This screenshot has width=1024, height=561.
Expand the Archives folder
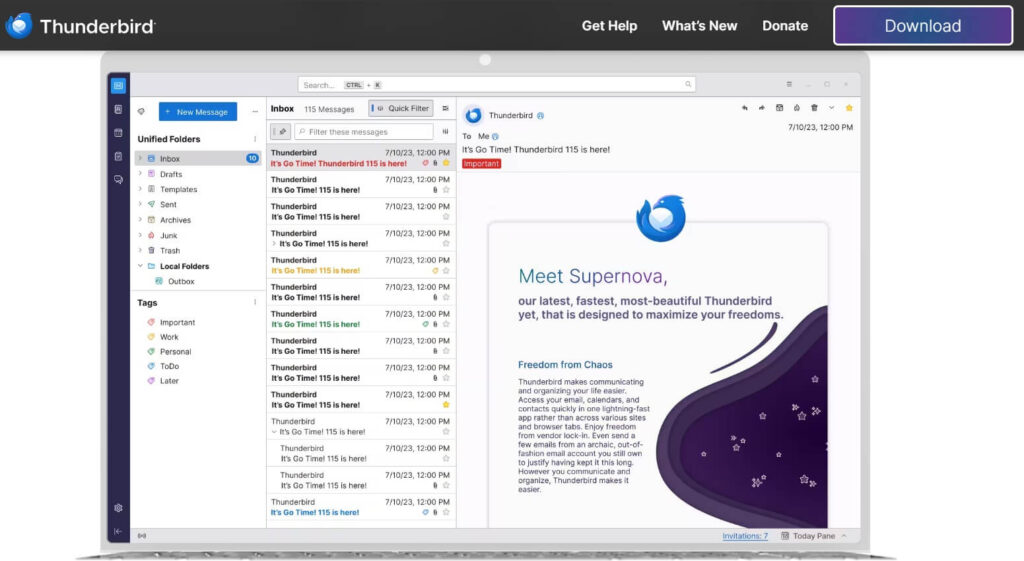click(x=140, y=219)
